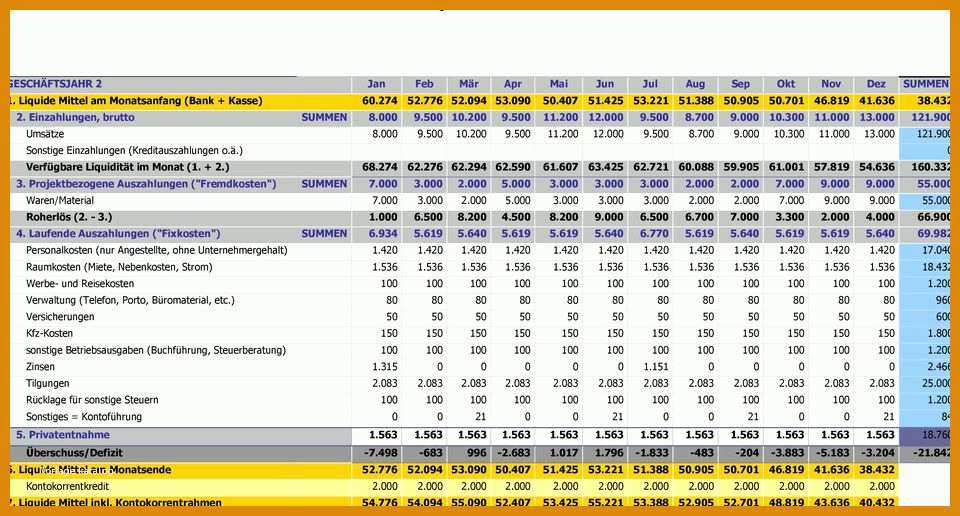The image size is (960, 516).
Task: Select the SUMMEN header in top row
Action: [926, 84]
